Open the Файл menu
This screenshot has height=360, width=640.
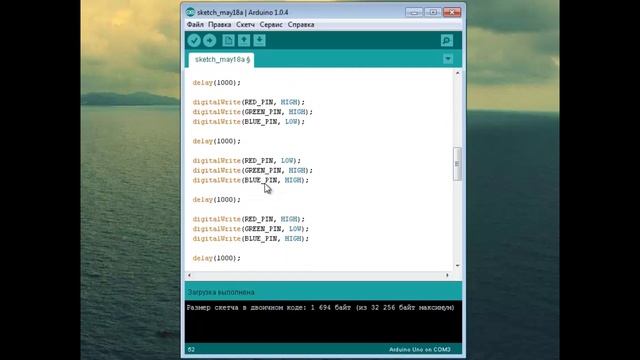[x=195, y=24]
